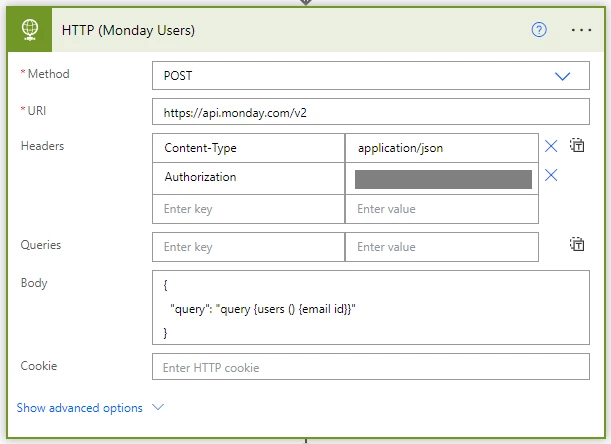
Task: Click the HTTP (Monday Users) title
Action: click(128, 30)
